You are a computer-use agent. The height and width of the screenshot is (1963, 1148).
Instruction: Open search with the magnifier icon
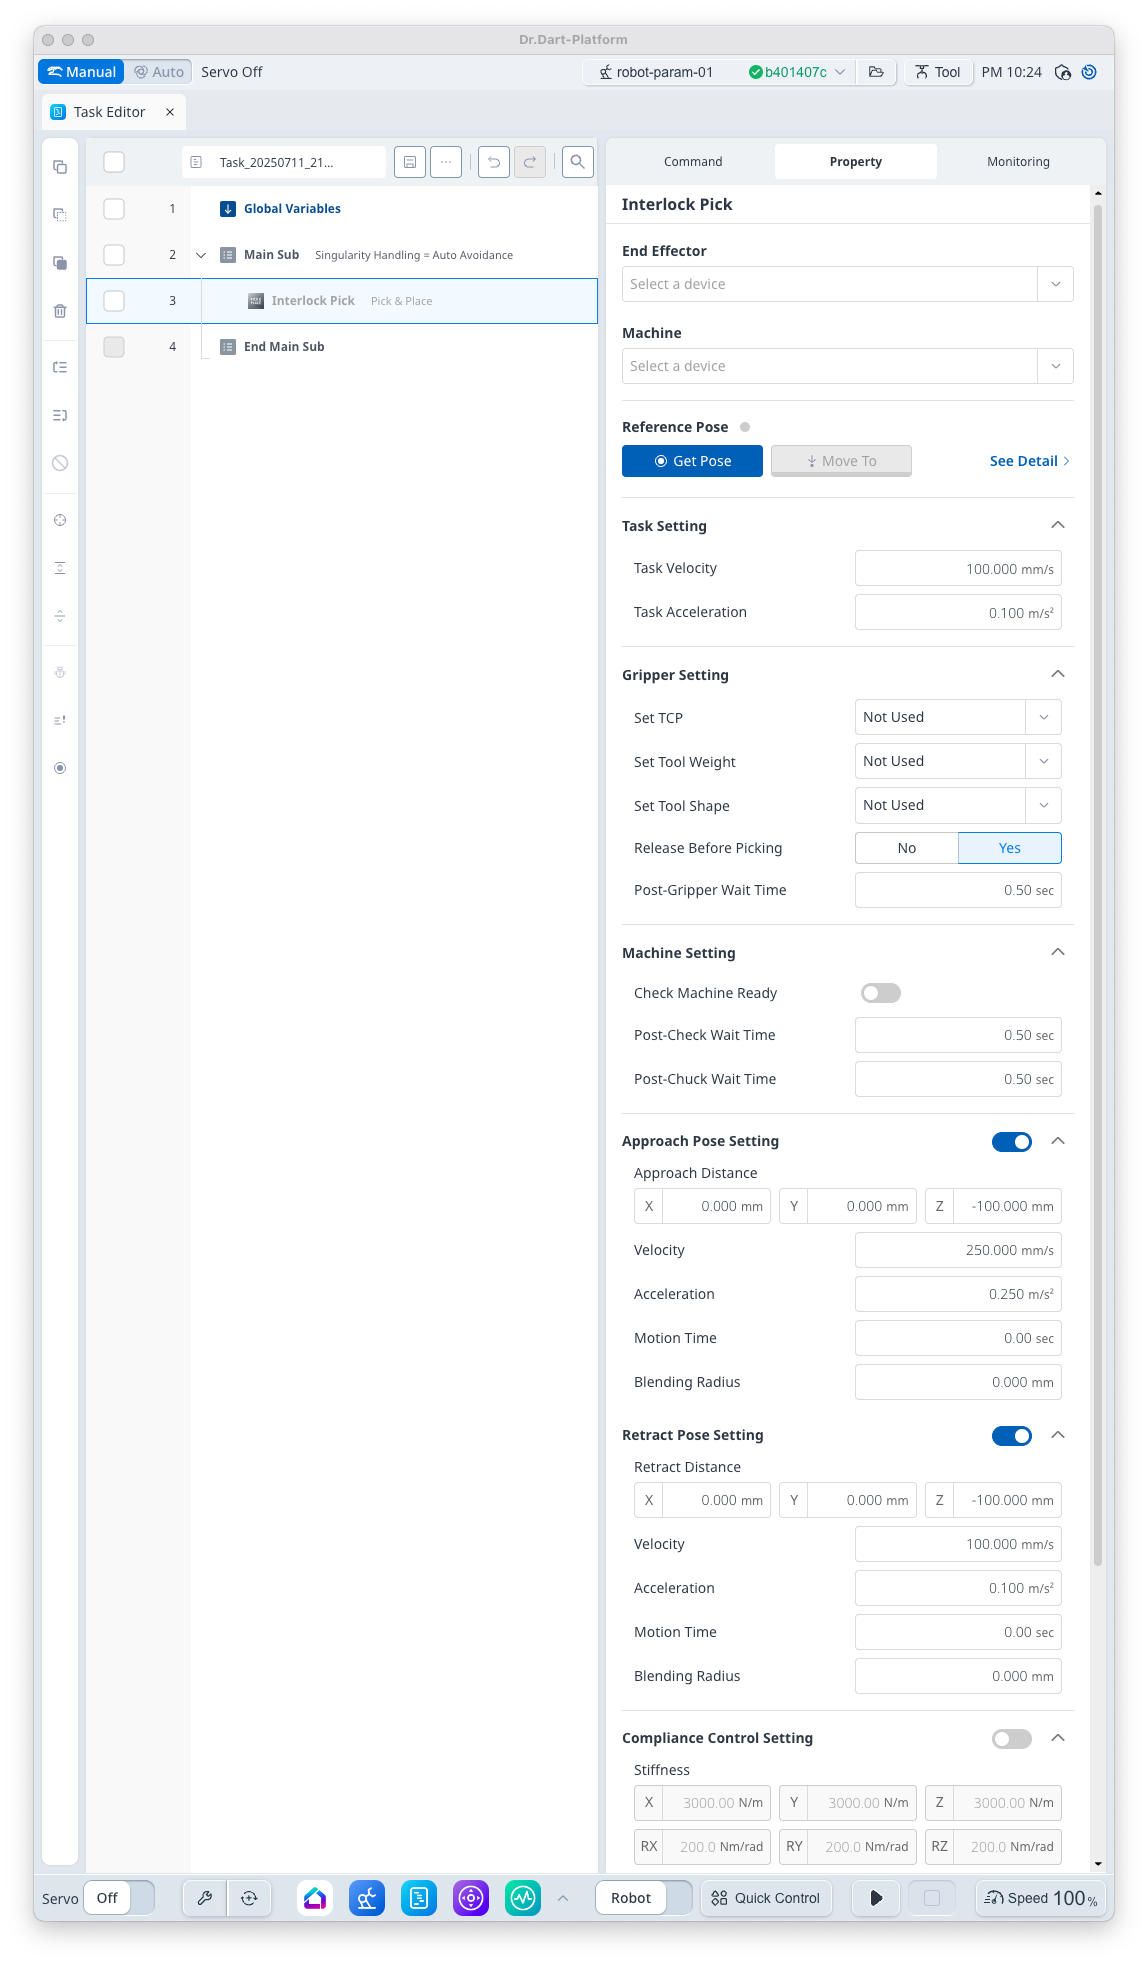(x=577, y=162)
